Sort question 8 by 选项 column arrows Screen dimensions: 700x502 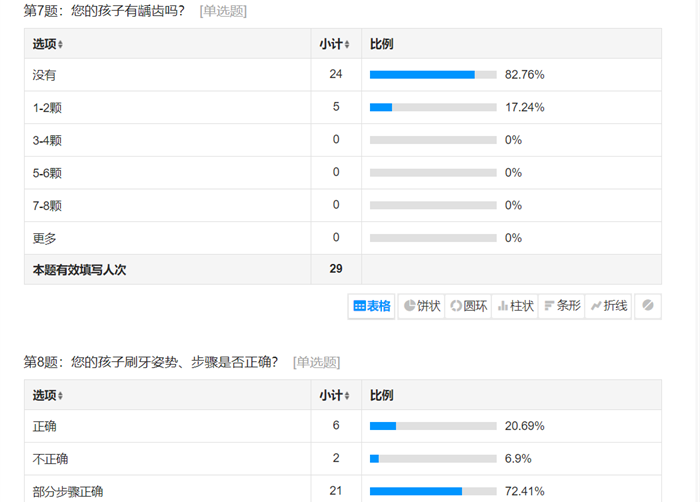[60, 396]
